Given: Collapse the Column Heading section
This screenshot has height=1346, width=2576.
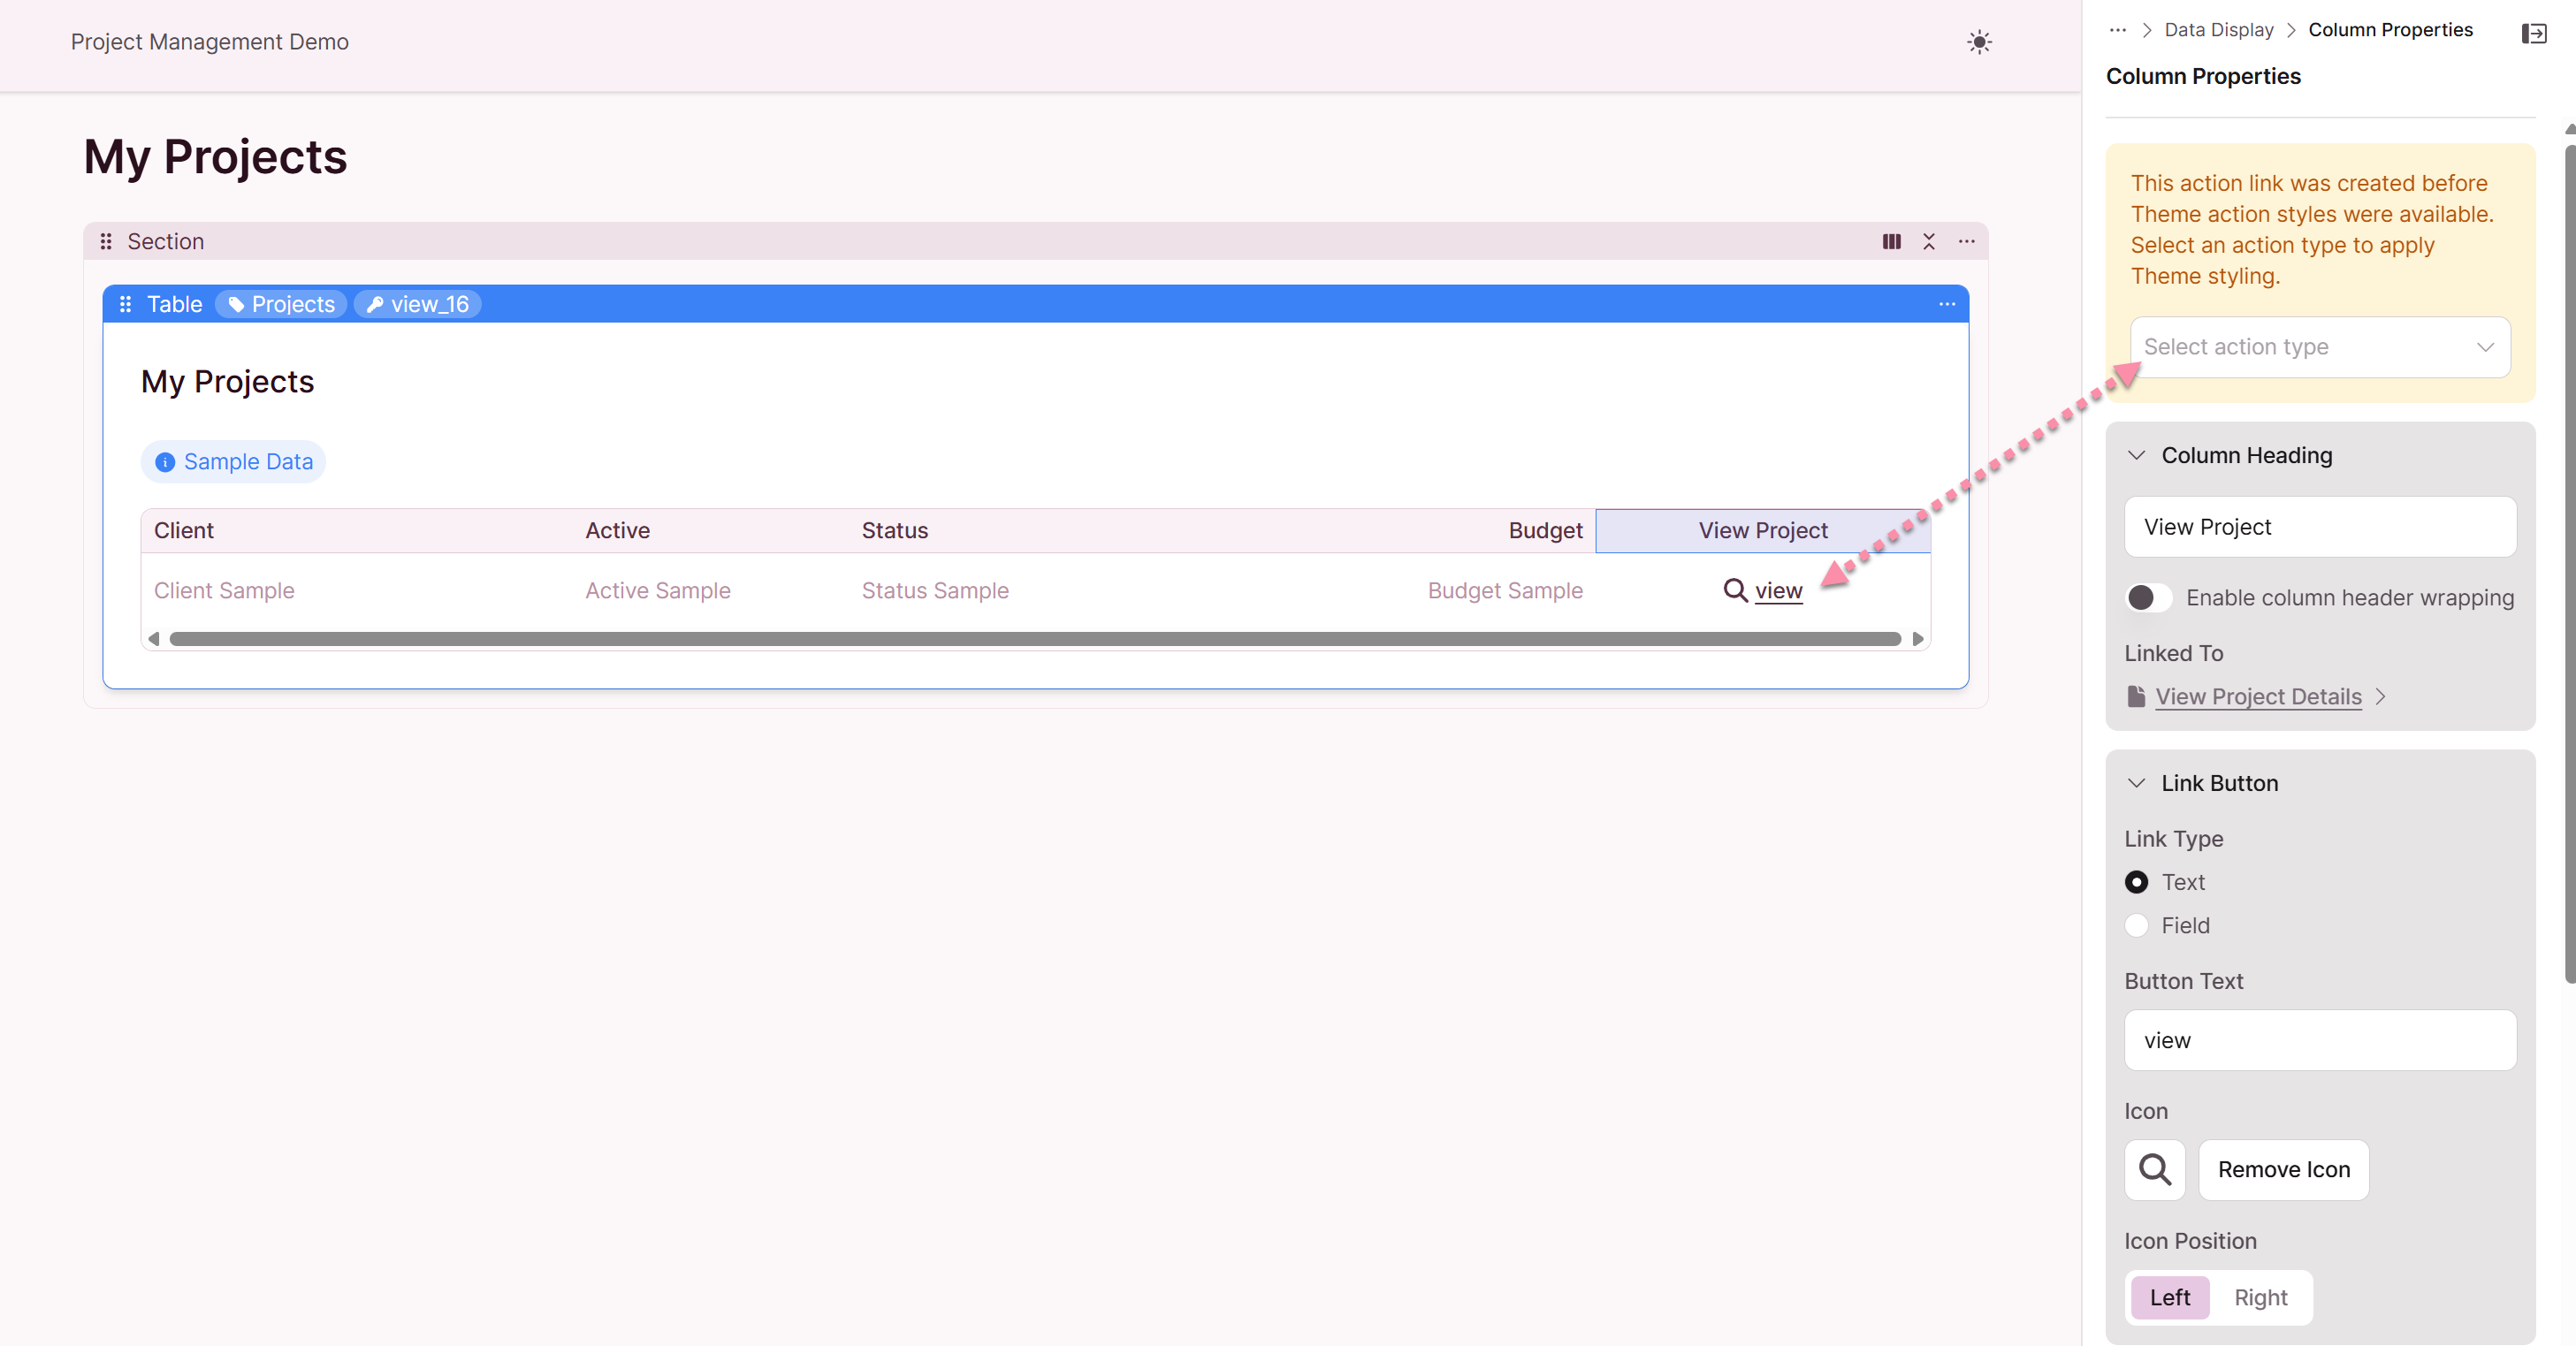Looking at the screenshot, I should click(2136, 455).
